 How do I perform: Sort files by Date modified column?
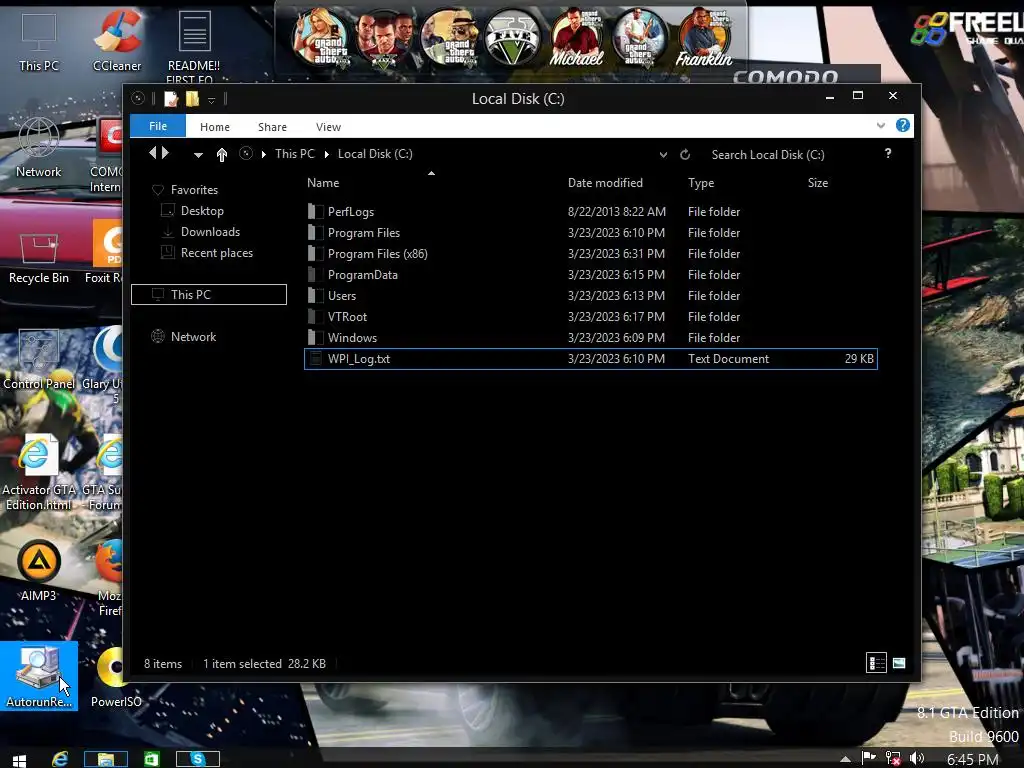pyautogui.click(x=605, y=183)
